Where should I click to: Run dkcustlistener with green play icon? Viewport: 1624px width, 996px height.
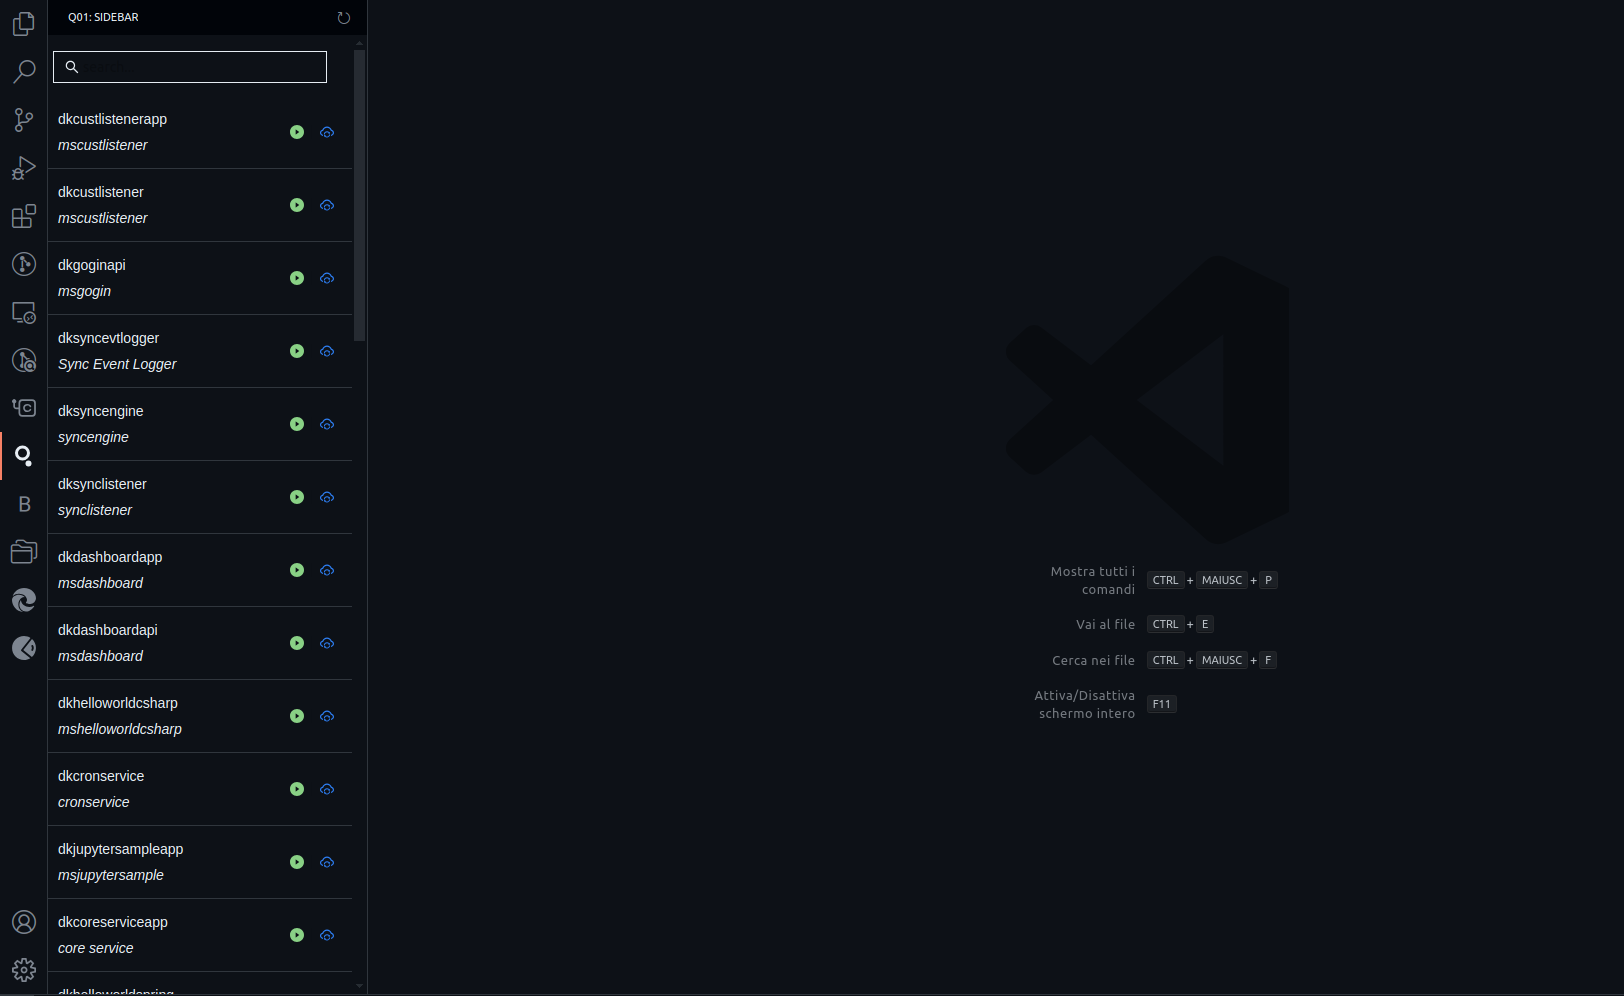pos(297,205)
